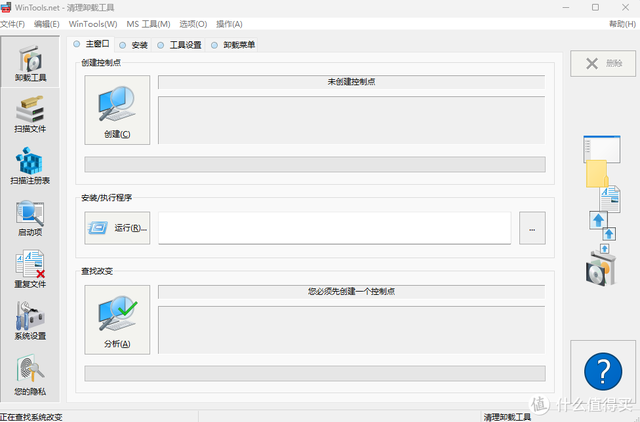Open the 操作(A) menu
This screenshot has width=640, height=422.
229,24
